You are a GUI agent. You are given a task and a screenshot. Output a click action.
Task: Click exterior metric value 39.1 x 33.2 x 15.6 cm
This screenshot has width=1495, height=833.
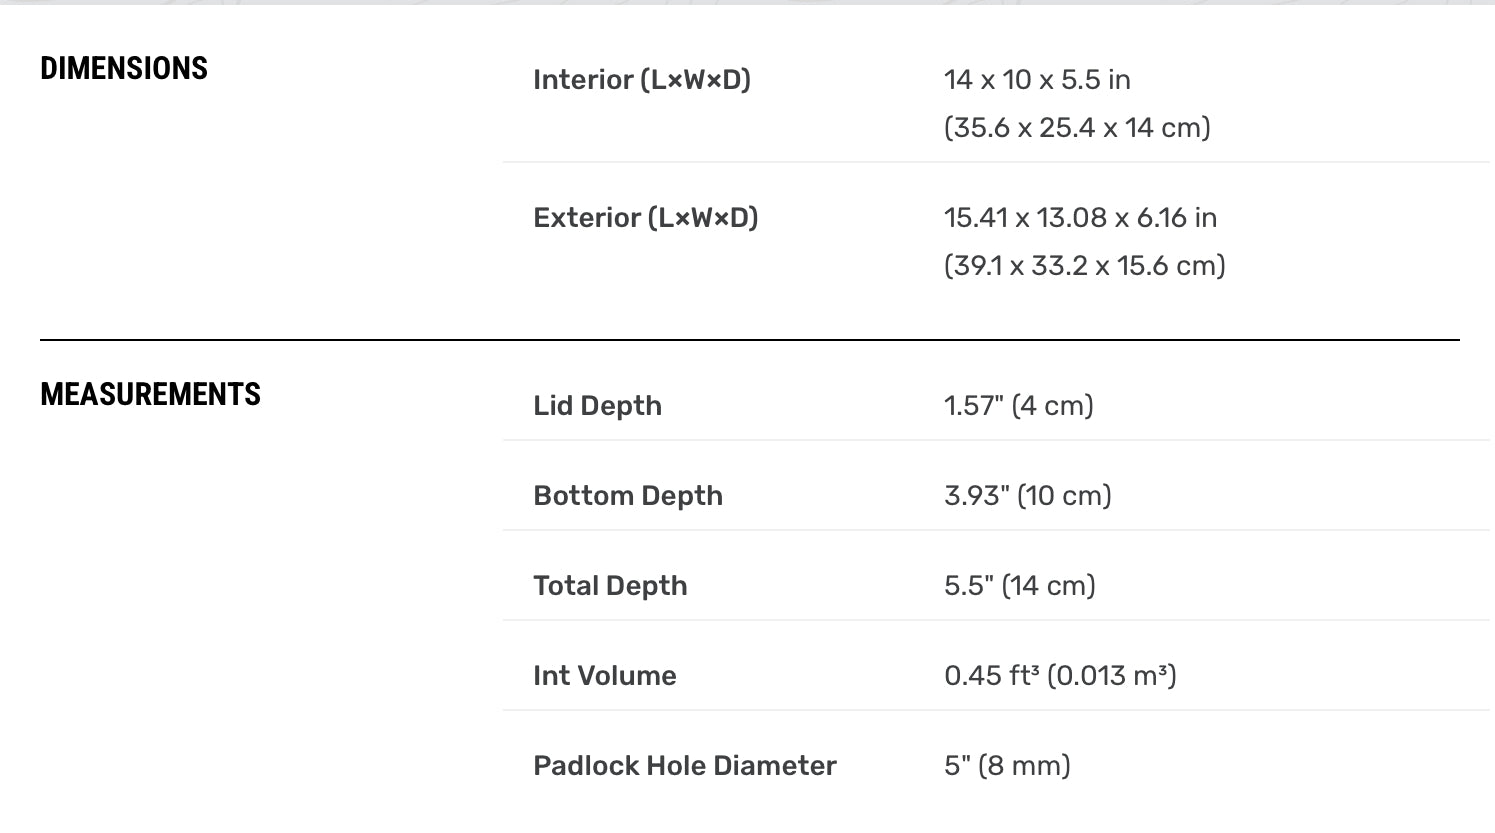(x=1084, y=266)
